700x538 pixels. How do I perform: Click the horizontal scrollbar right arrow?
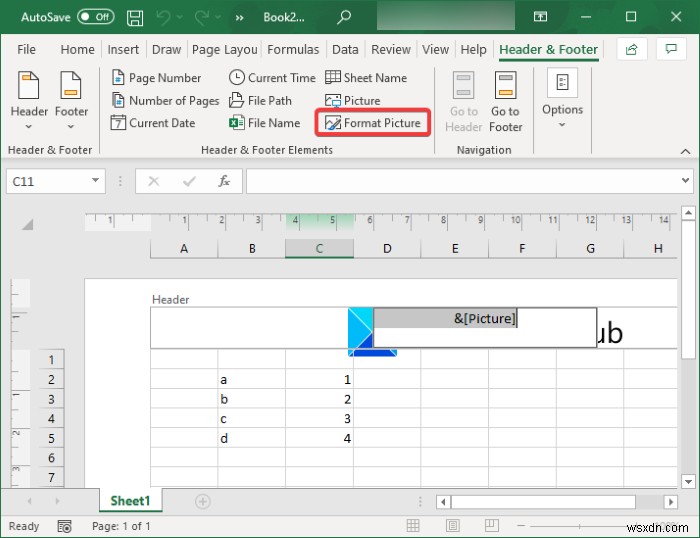click(x=670, y=502)
